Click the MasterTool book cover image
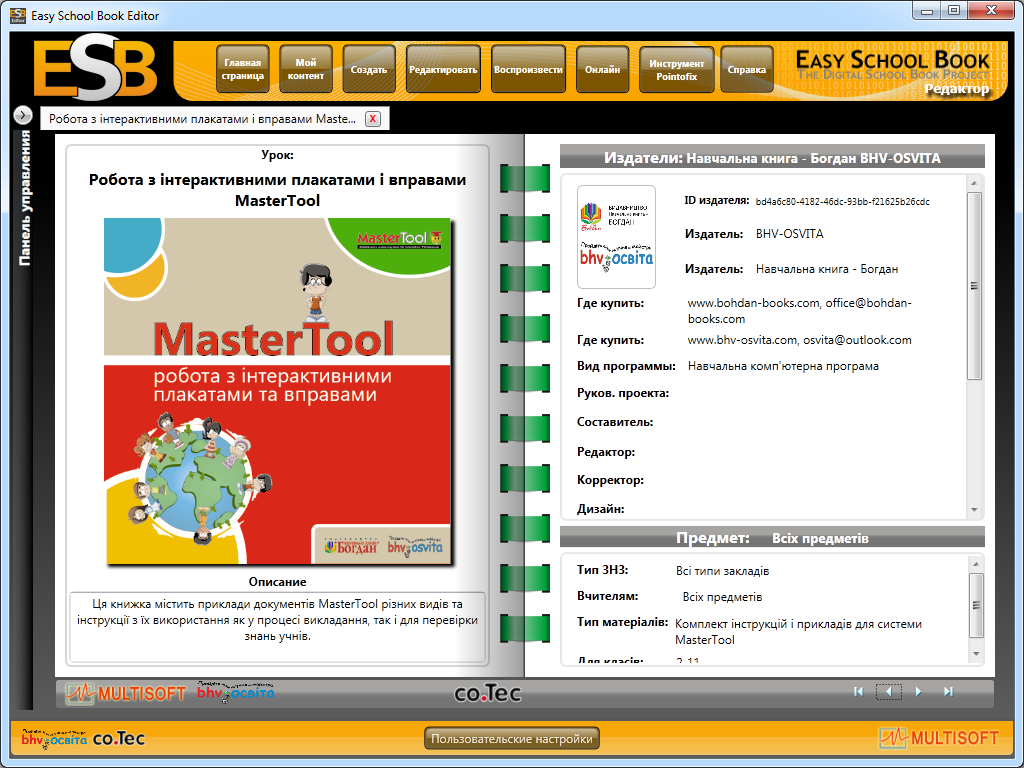 point(278,391)
